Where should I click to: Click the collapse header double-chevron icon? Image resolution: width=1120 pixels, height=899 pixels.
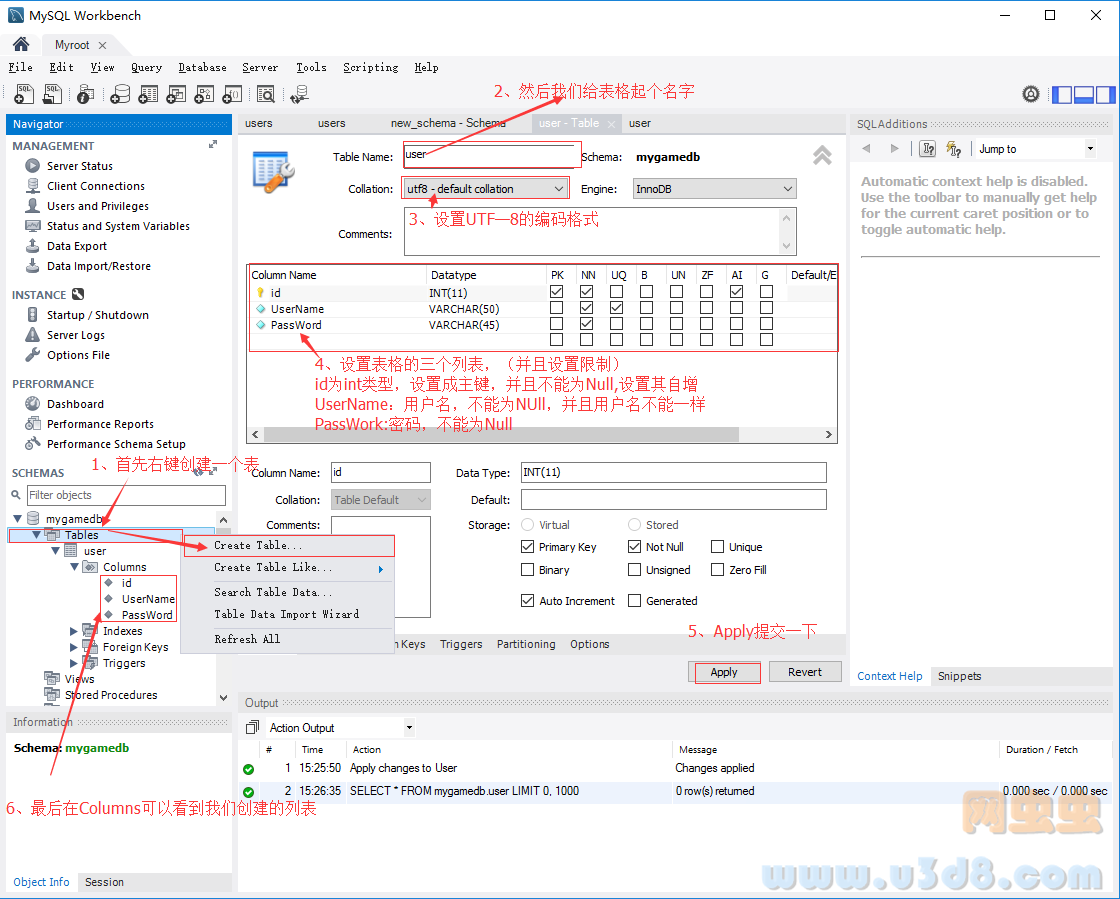click(822, 155)
